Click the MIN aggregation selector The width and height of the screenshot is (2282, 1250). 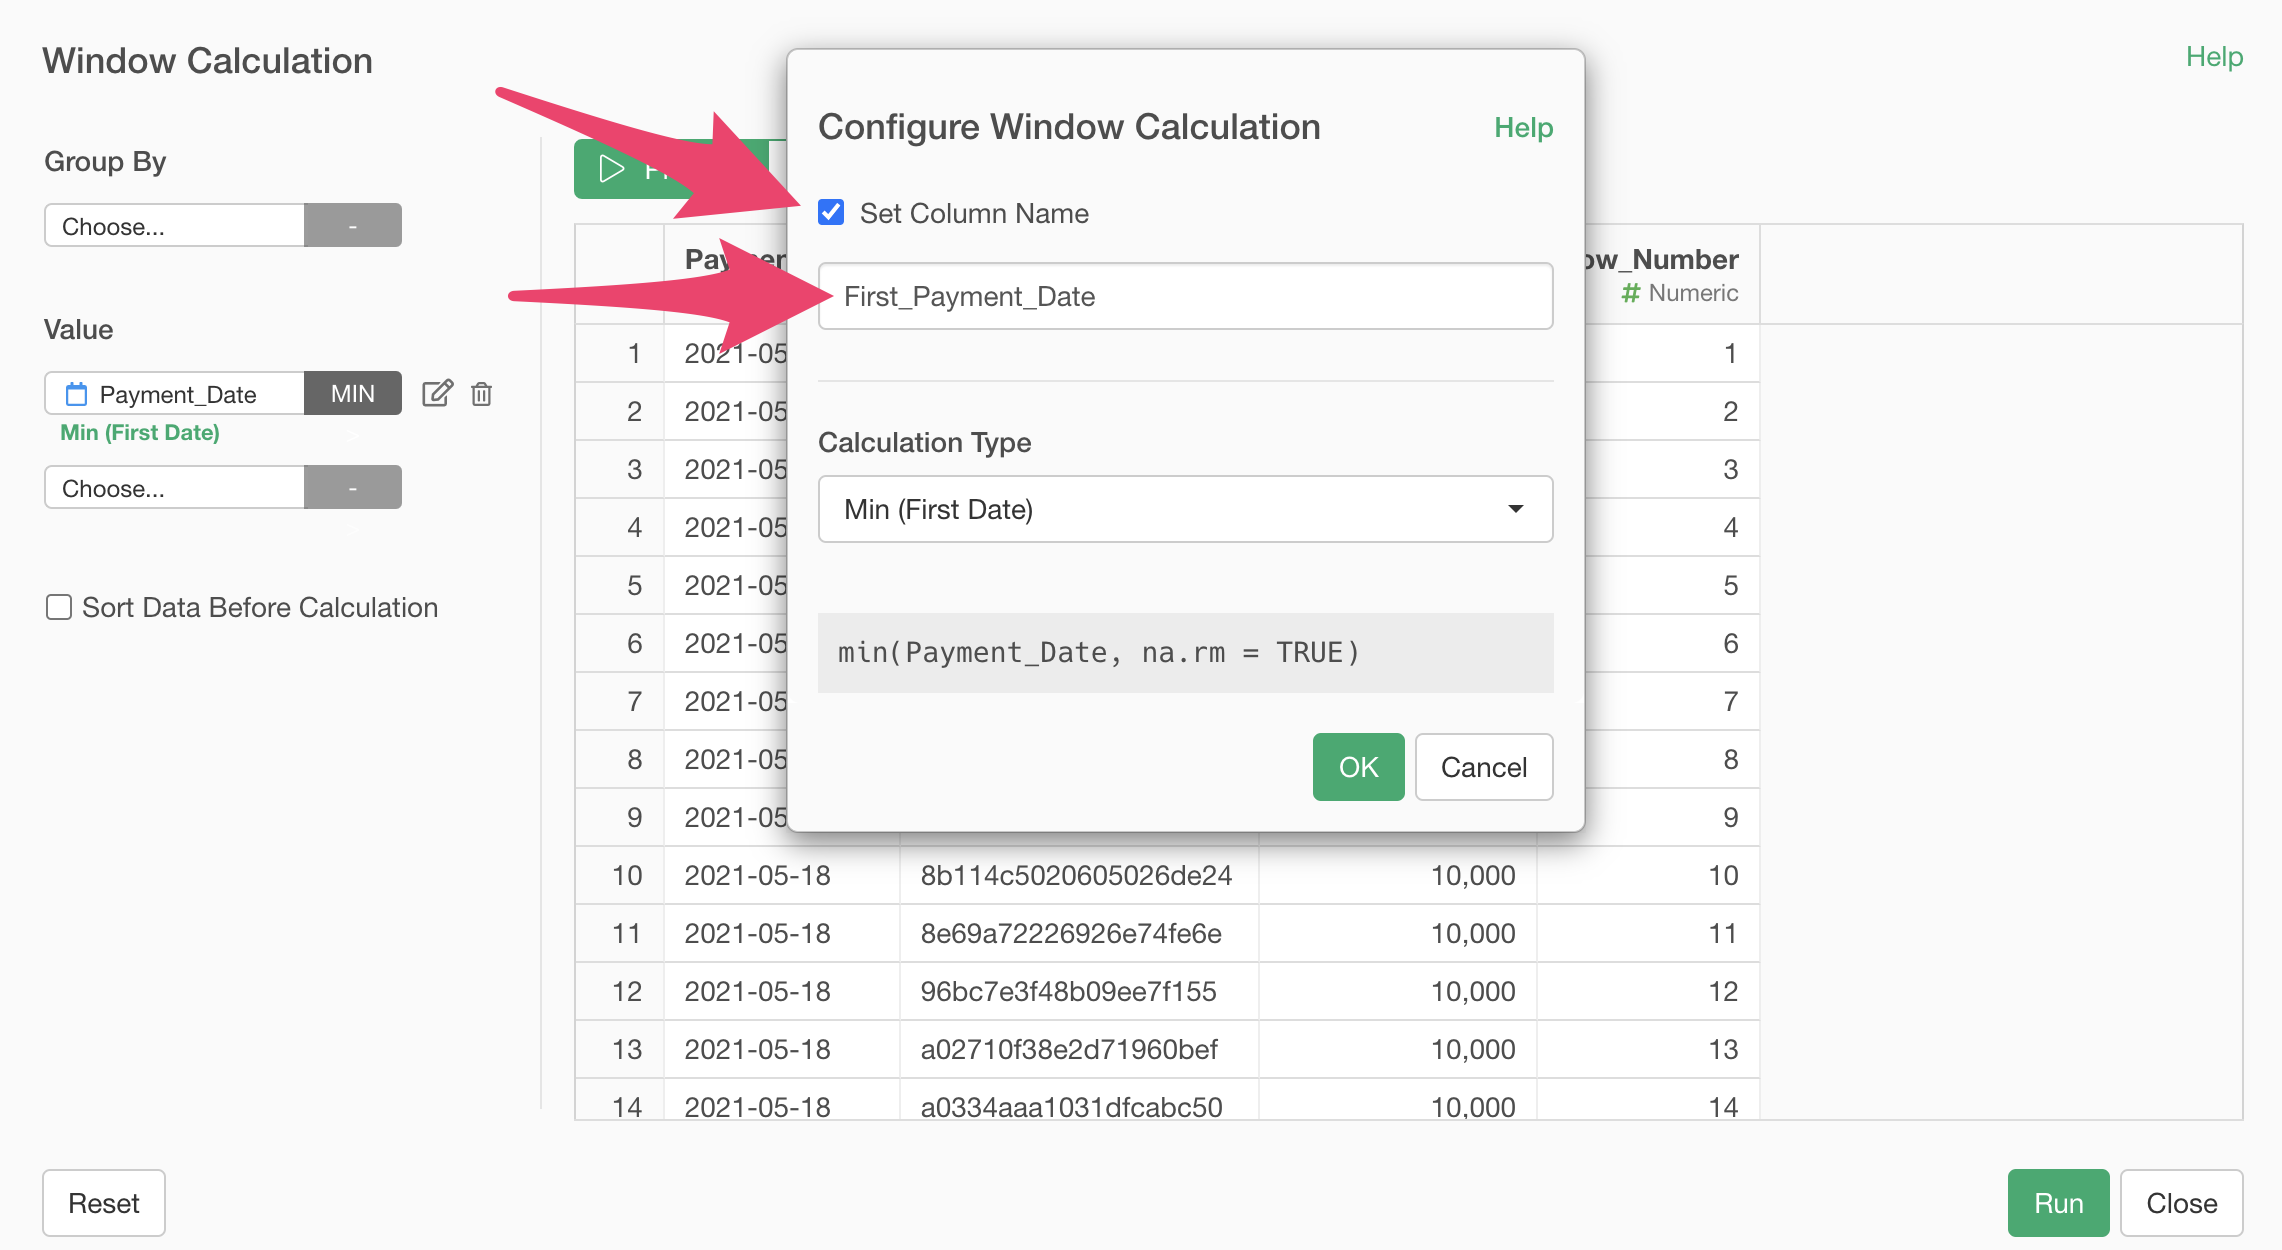(352, 393)
